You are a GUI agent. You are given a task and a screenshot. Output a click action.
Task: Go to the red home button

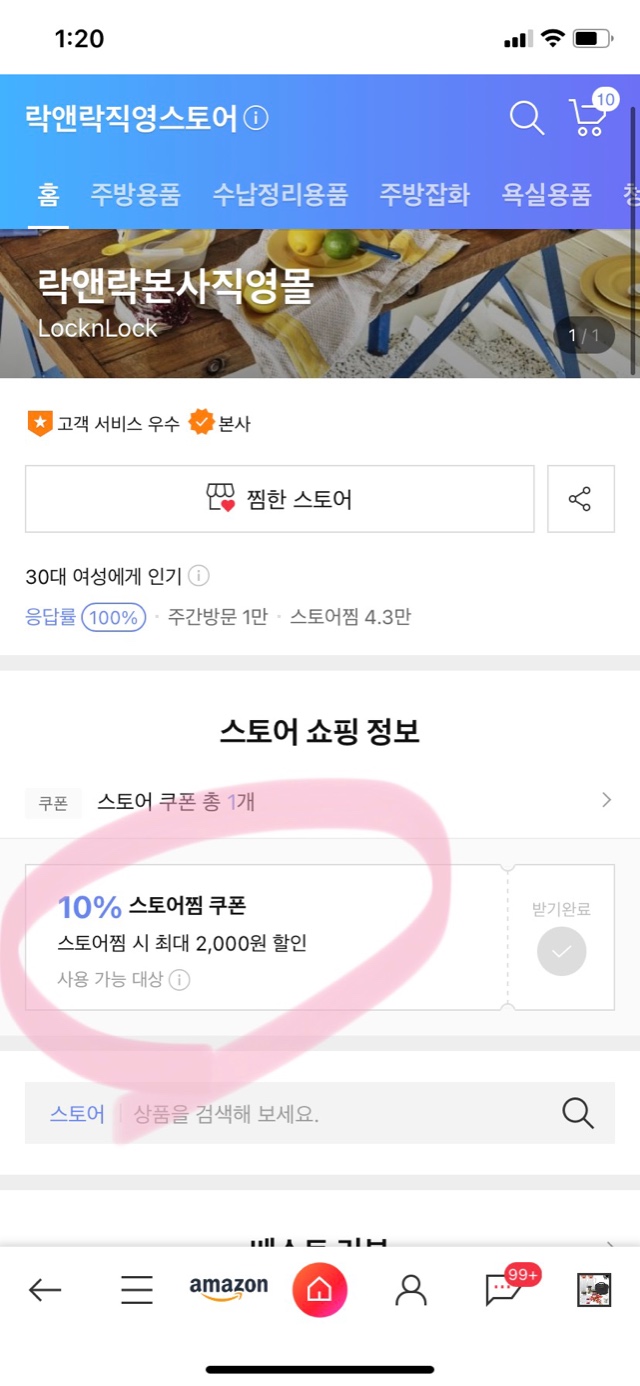pyautogui.click(x=319, y=1290)
